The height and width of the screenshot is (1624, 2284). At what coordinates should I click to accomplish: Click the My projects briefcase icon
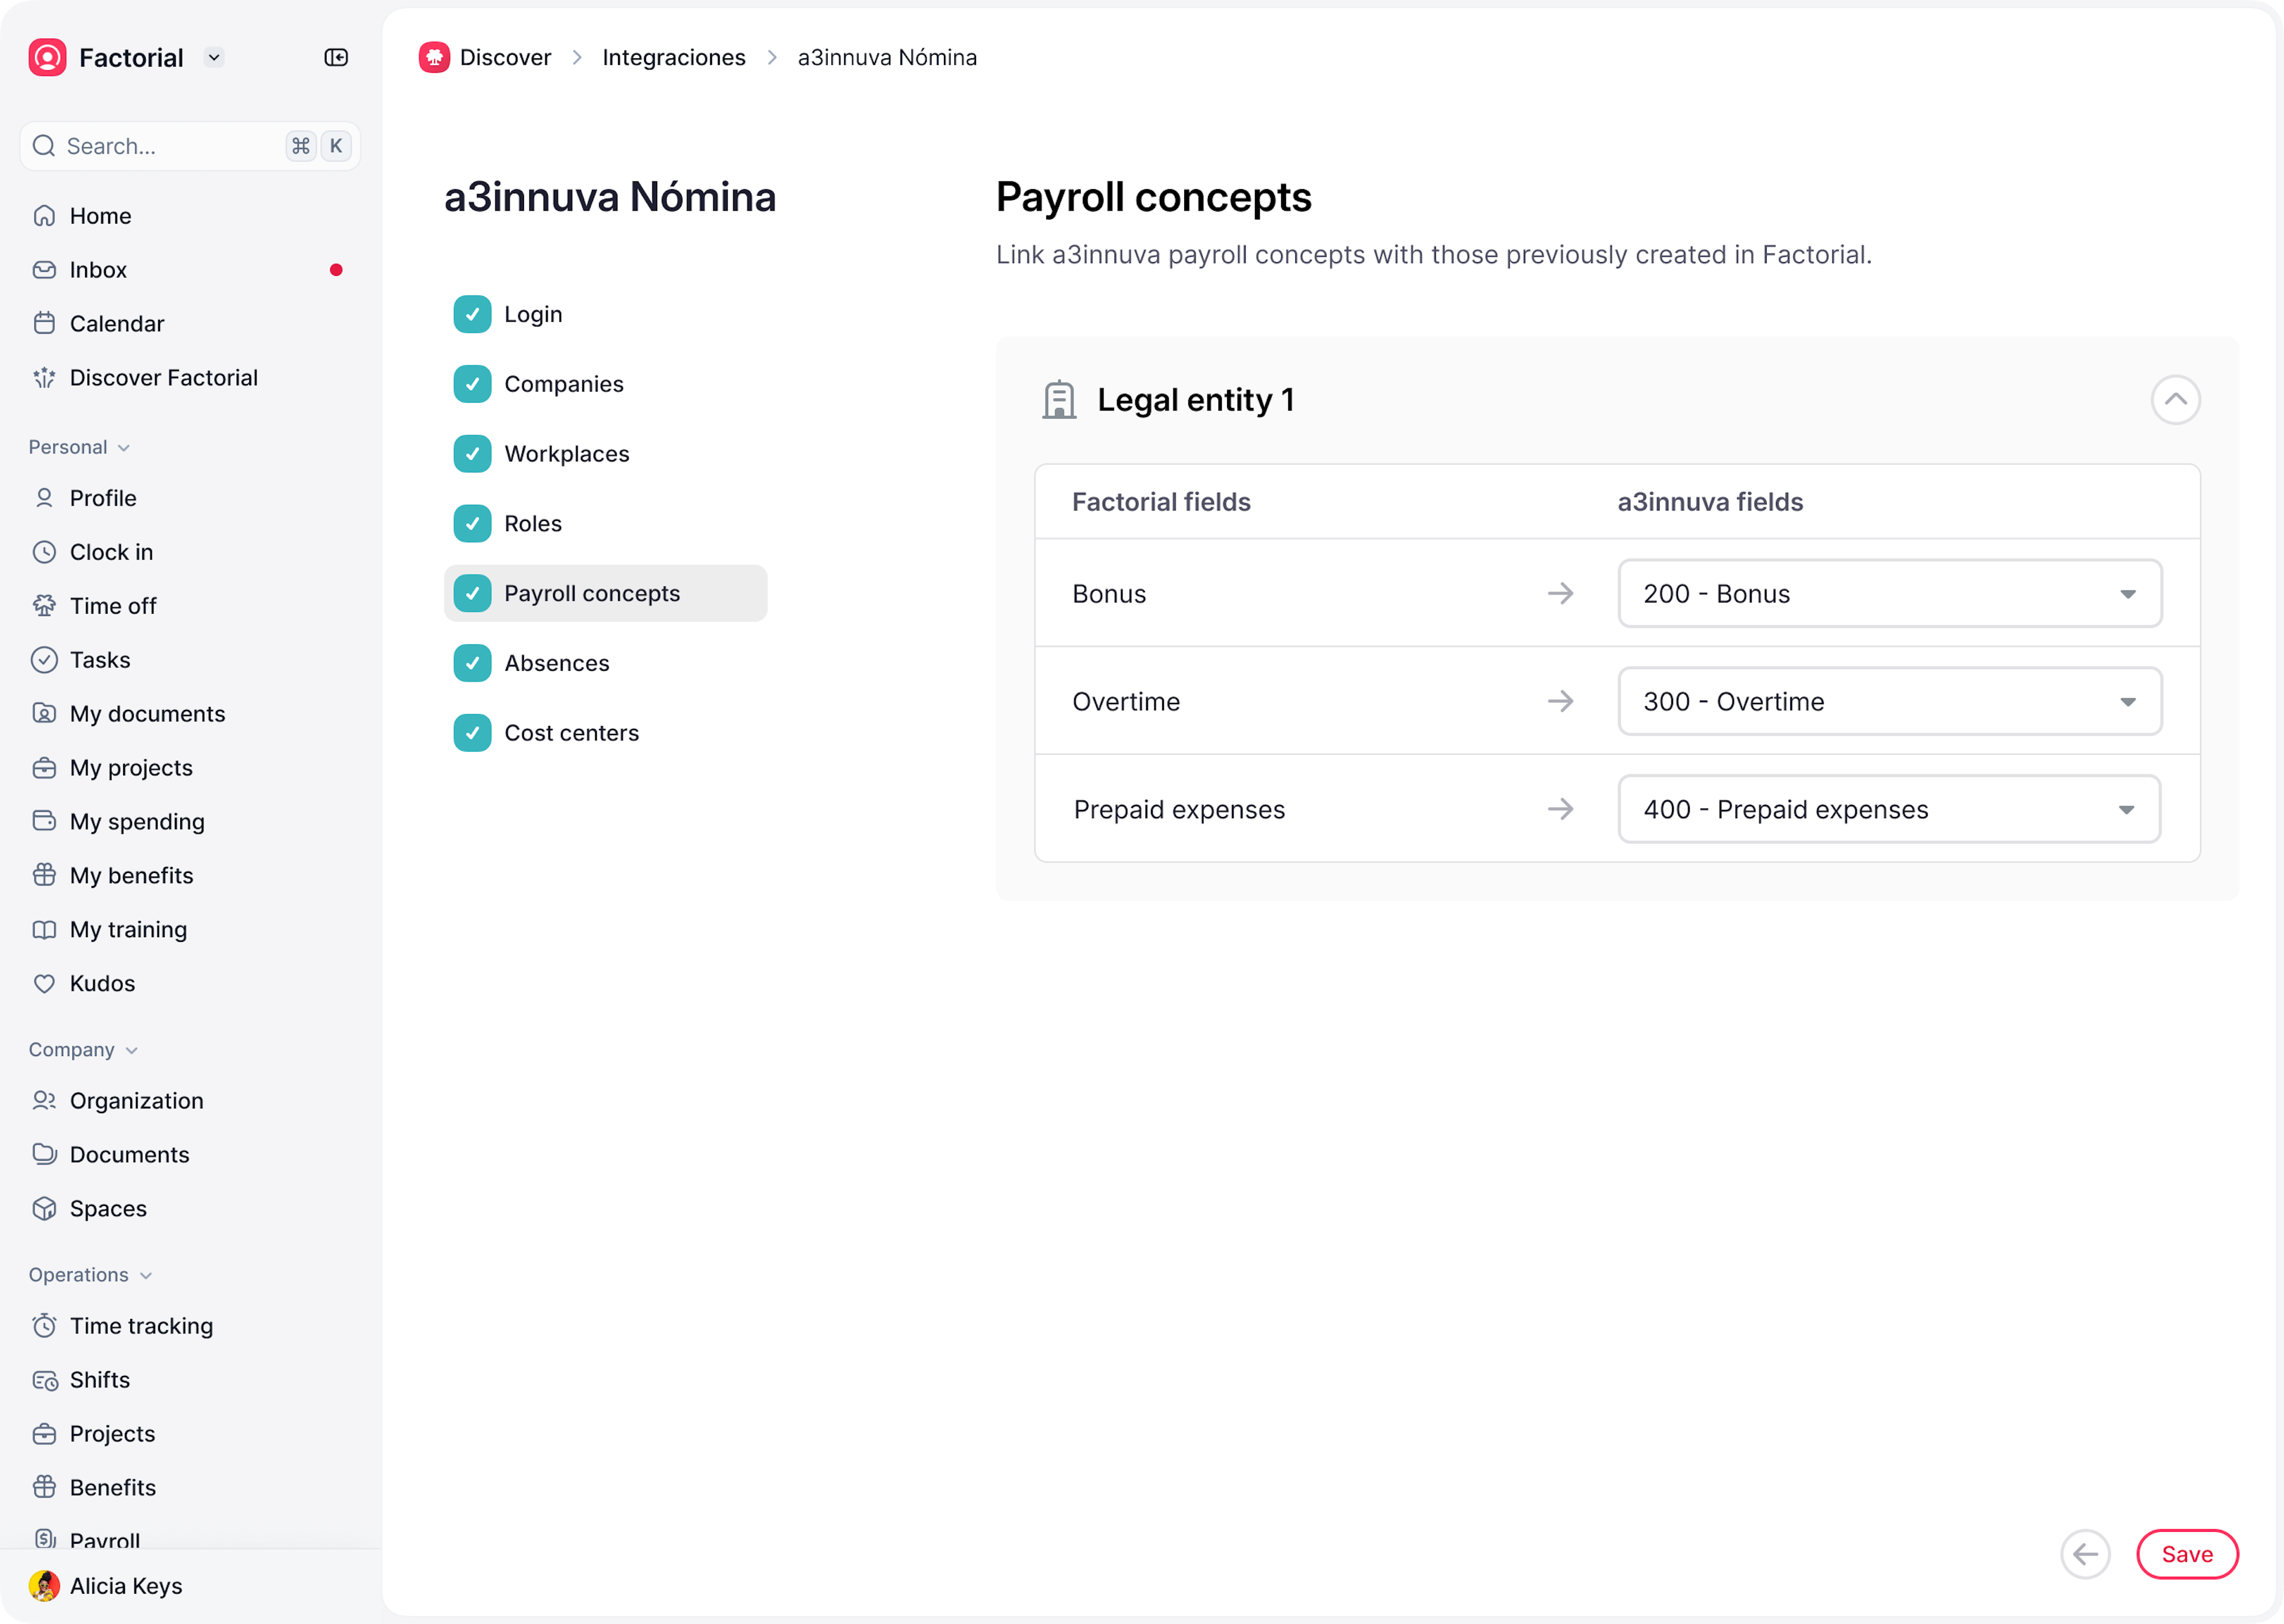coord(44,768)
